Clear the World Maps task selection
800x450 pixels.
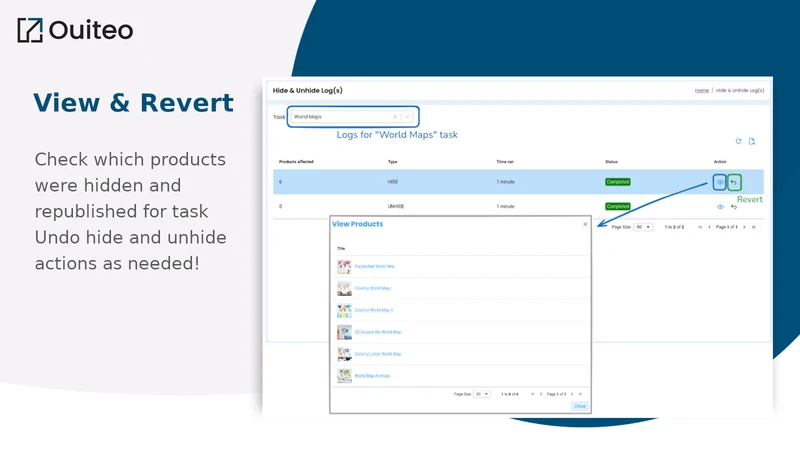click(x=395, y=117)
